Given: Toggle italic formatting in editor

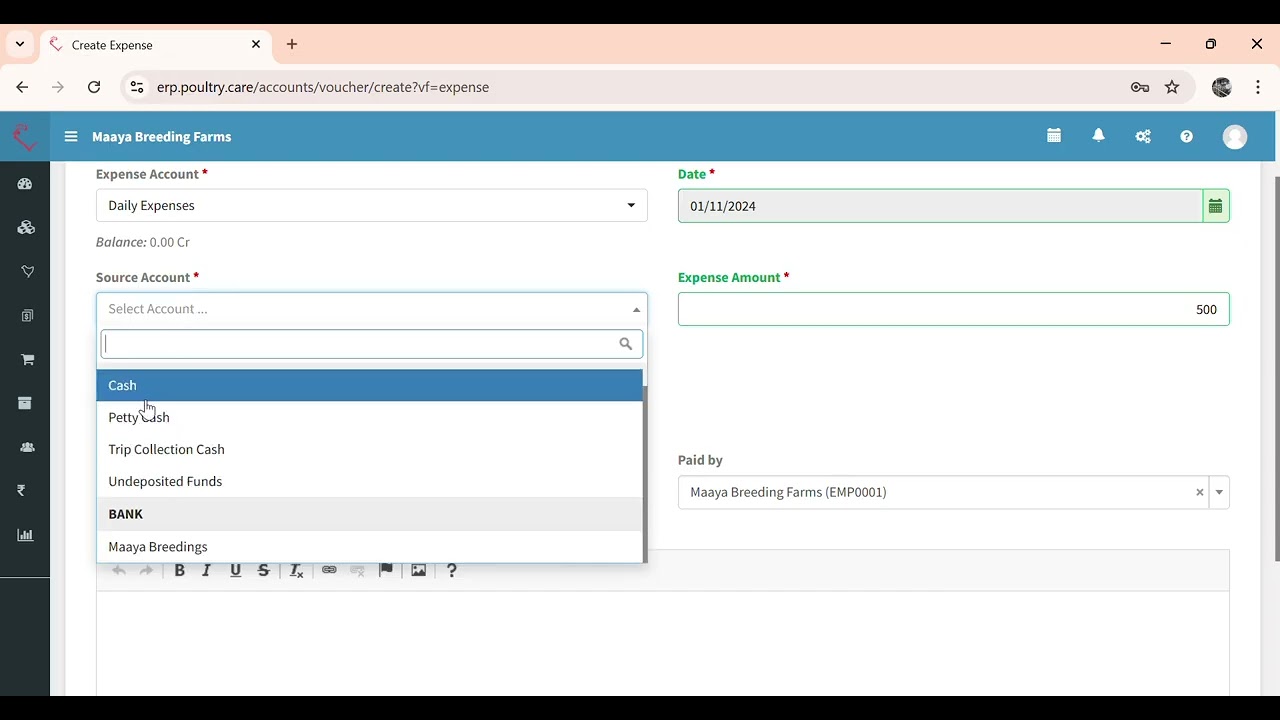Looking at the screenshot, I should tap(207, 570).
